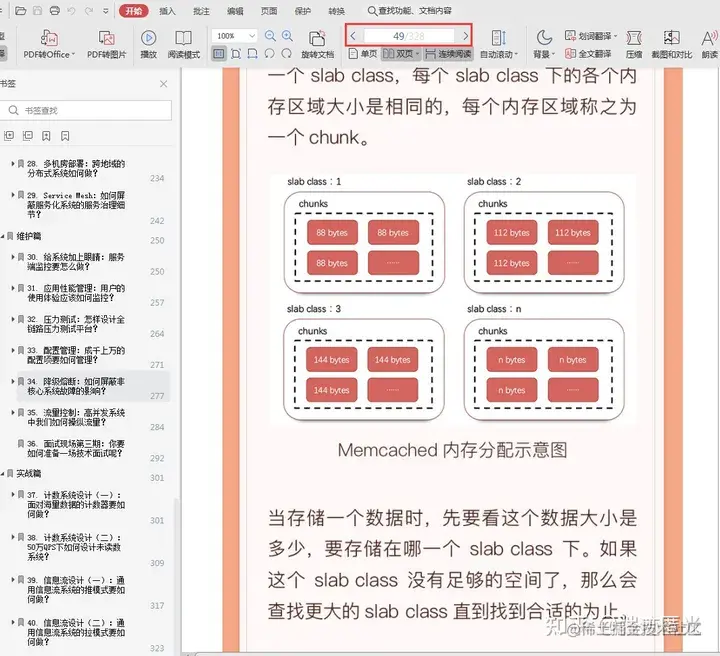This screenshot has height=656, width=720.
Task: Click the page number field 49/328
Action: (409, 36)
